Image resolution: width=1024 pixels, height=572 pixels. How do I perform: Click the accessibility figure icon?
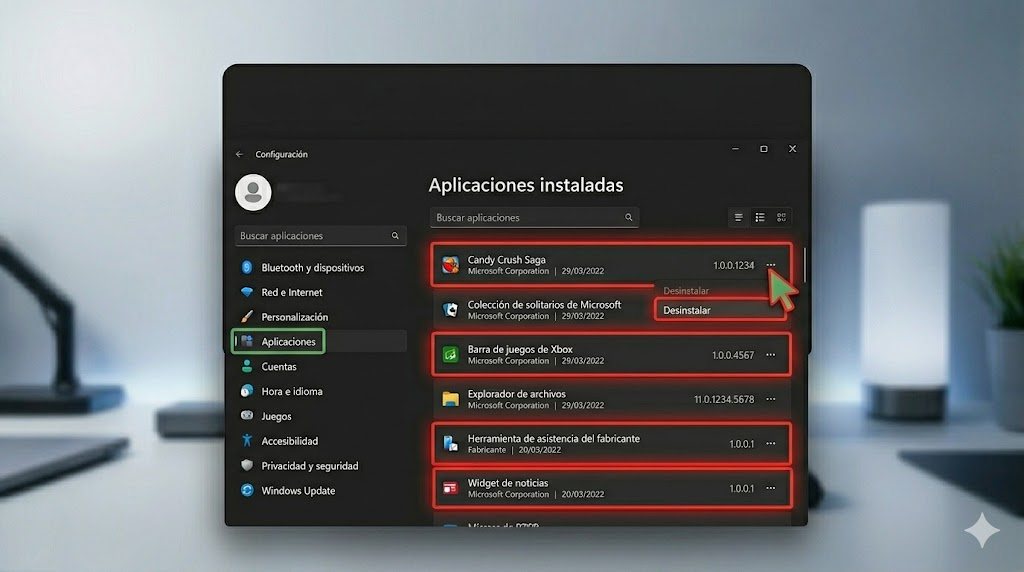point(247,440)
